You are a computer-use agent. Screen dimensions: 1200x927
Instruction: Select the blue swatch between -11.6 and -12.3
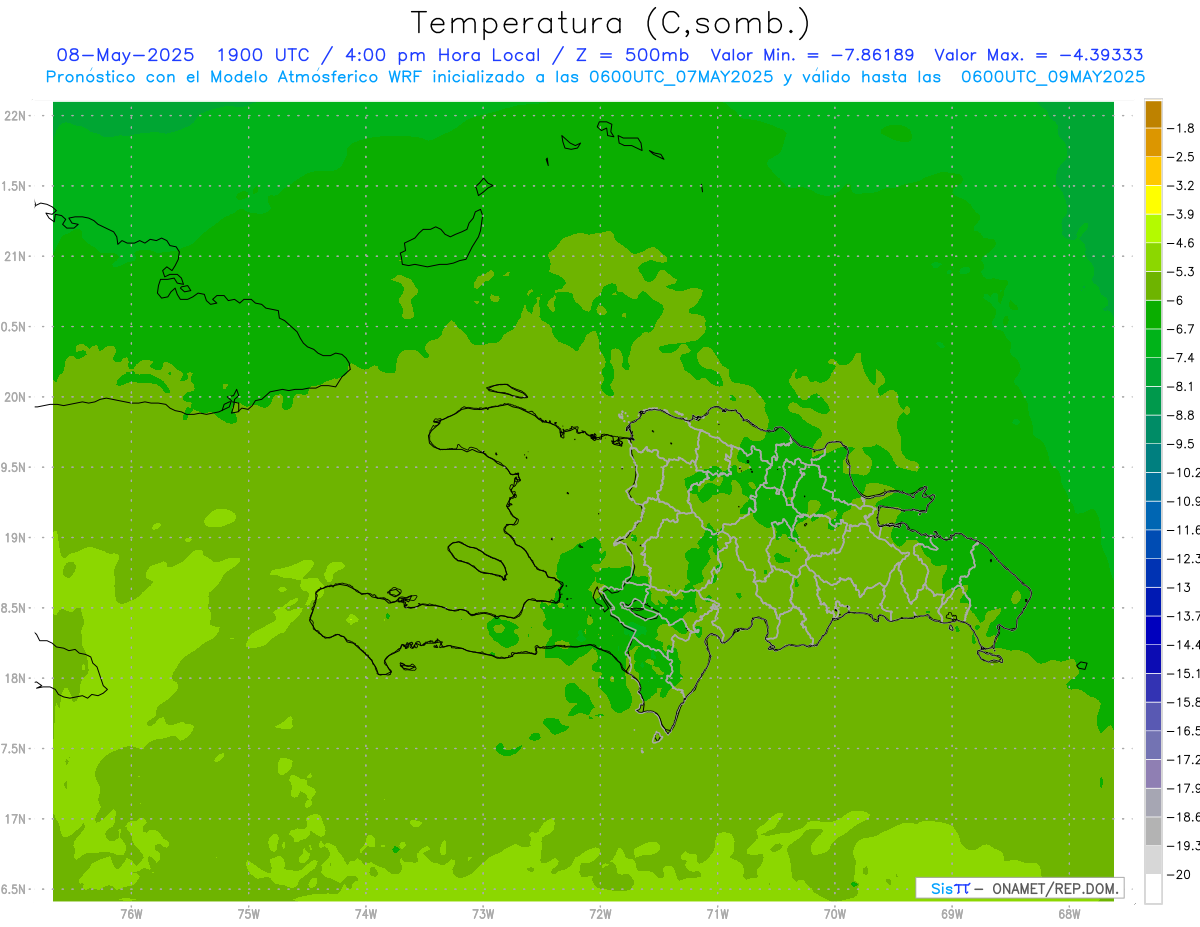[x=1153, y=544]
